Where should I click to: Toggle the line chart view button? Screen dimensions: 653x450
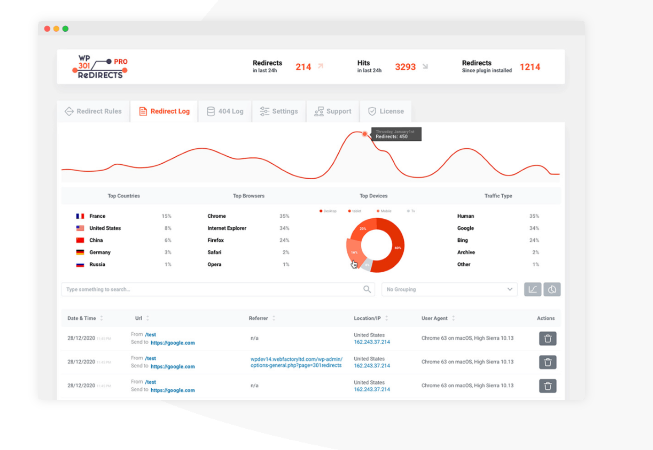[x=533, y=289]
